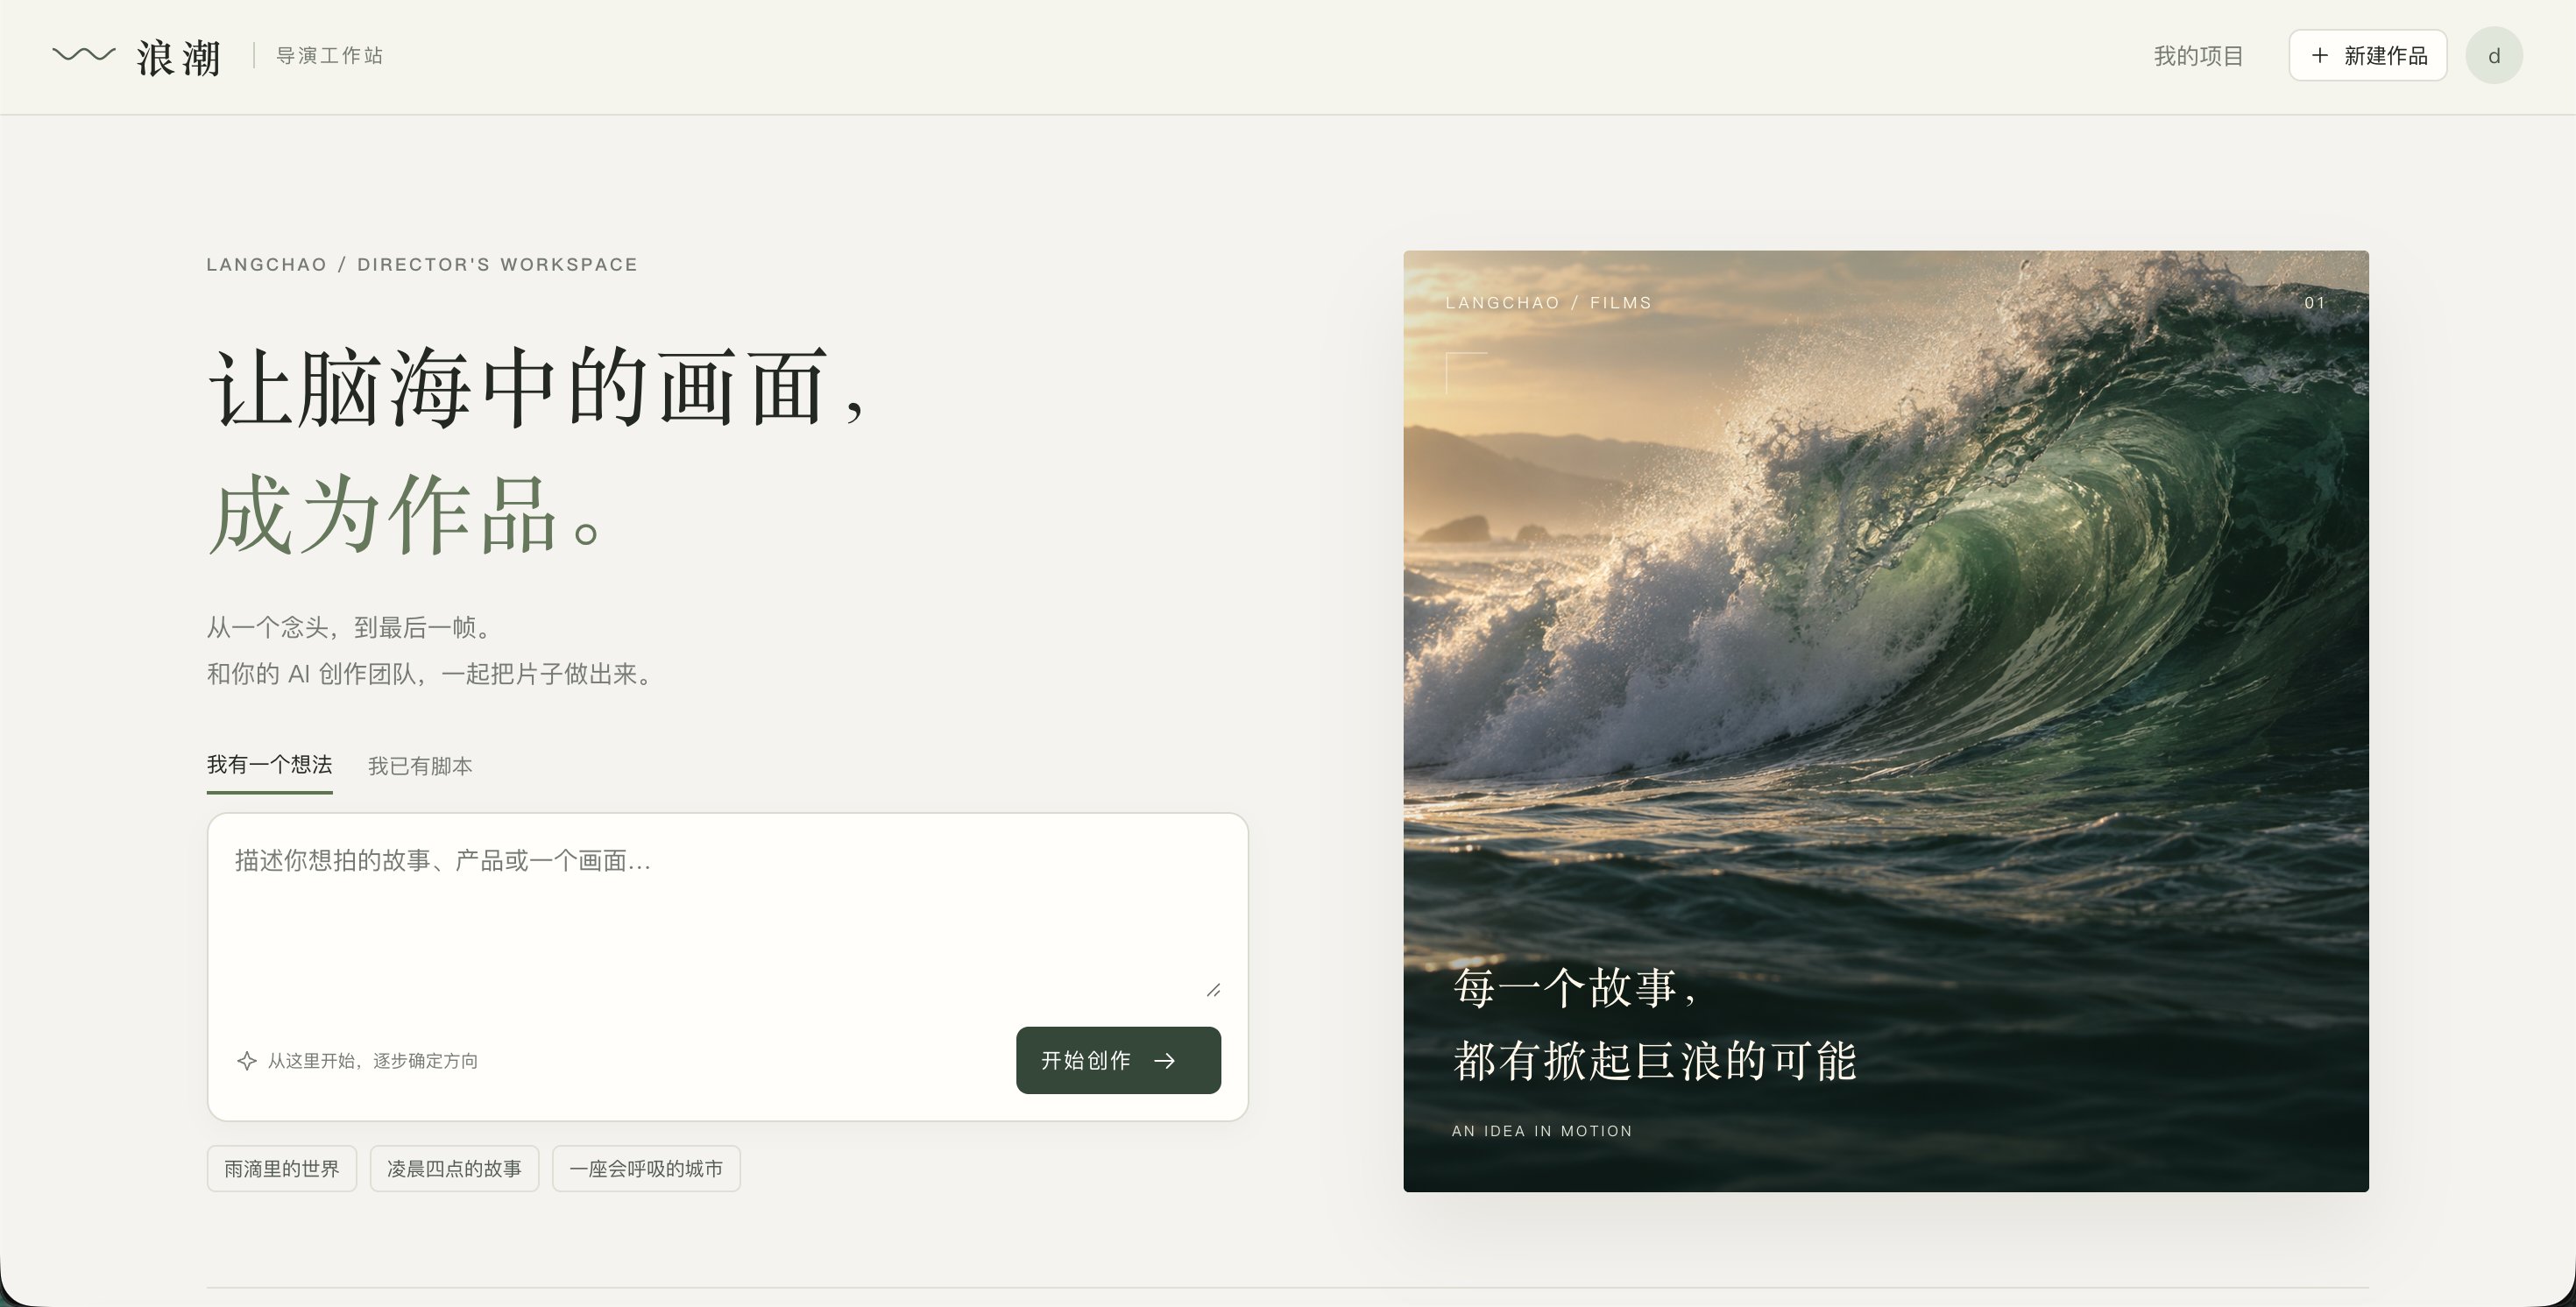2576x1307 pixels.
Task: Click the 01 number on the poster
Action: (2314, 302)
